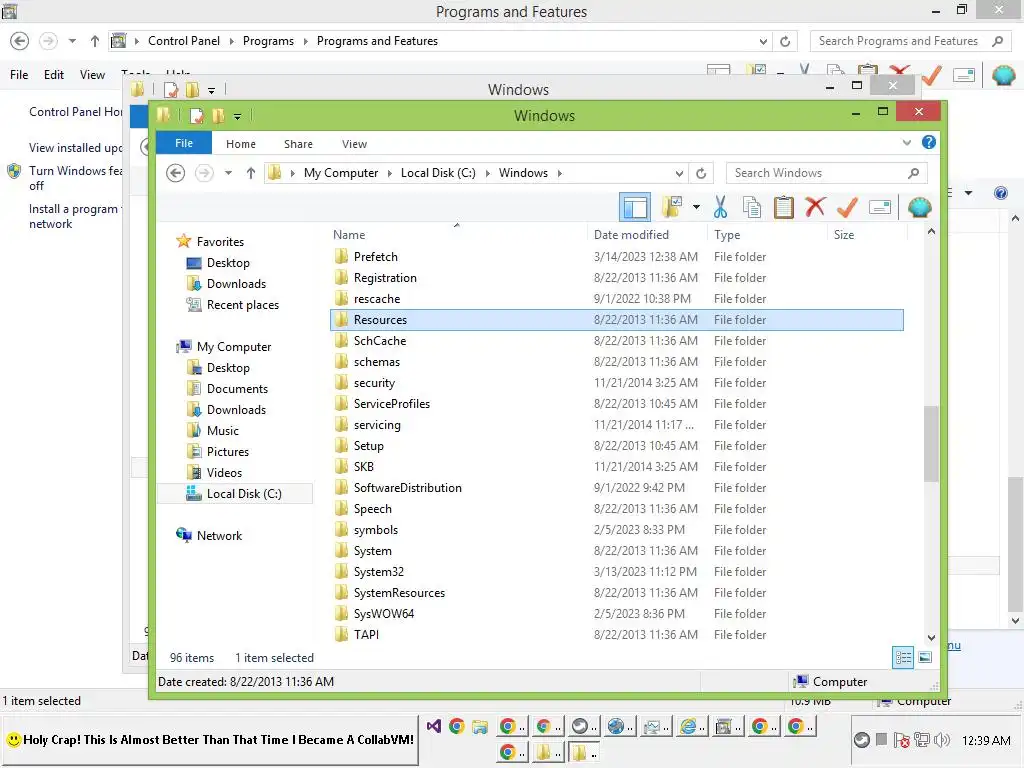Open Edit menu in Programs and Features

click(x=54, y=75)
